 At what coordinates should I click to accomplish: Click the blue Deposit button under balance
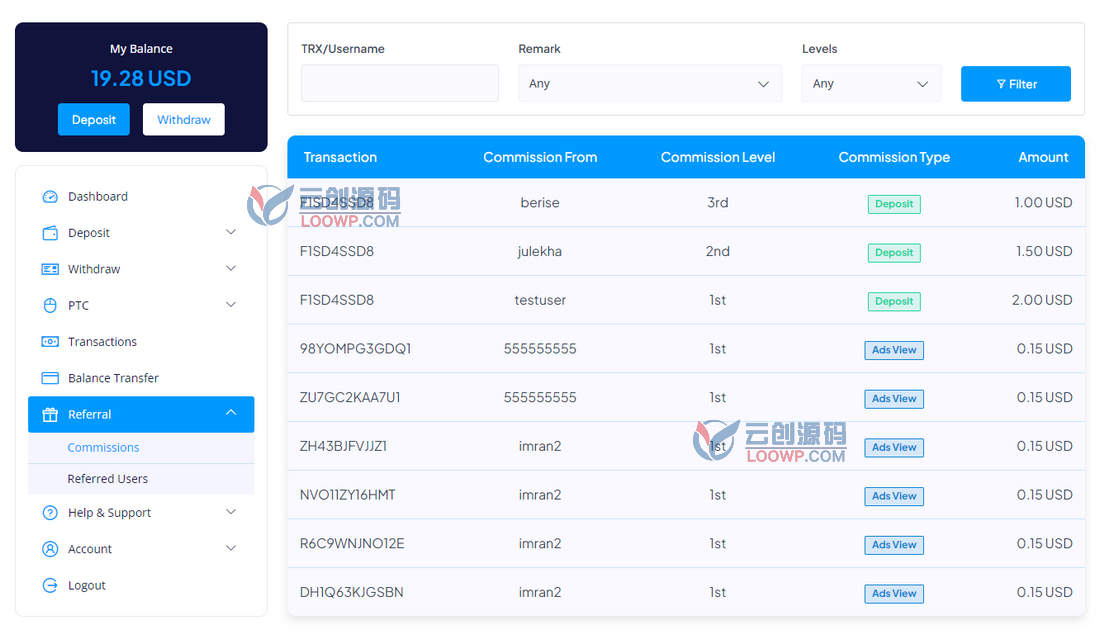(x=93, y=119)
